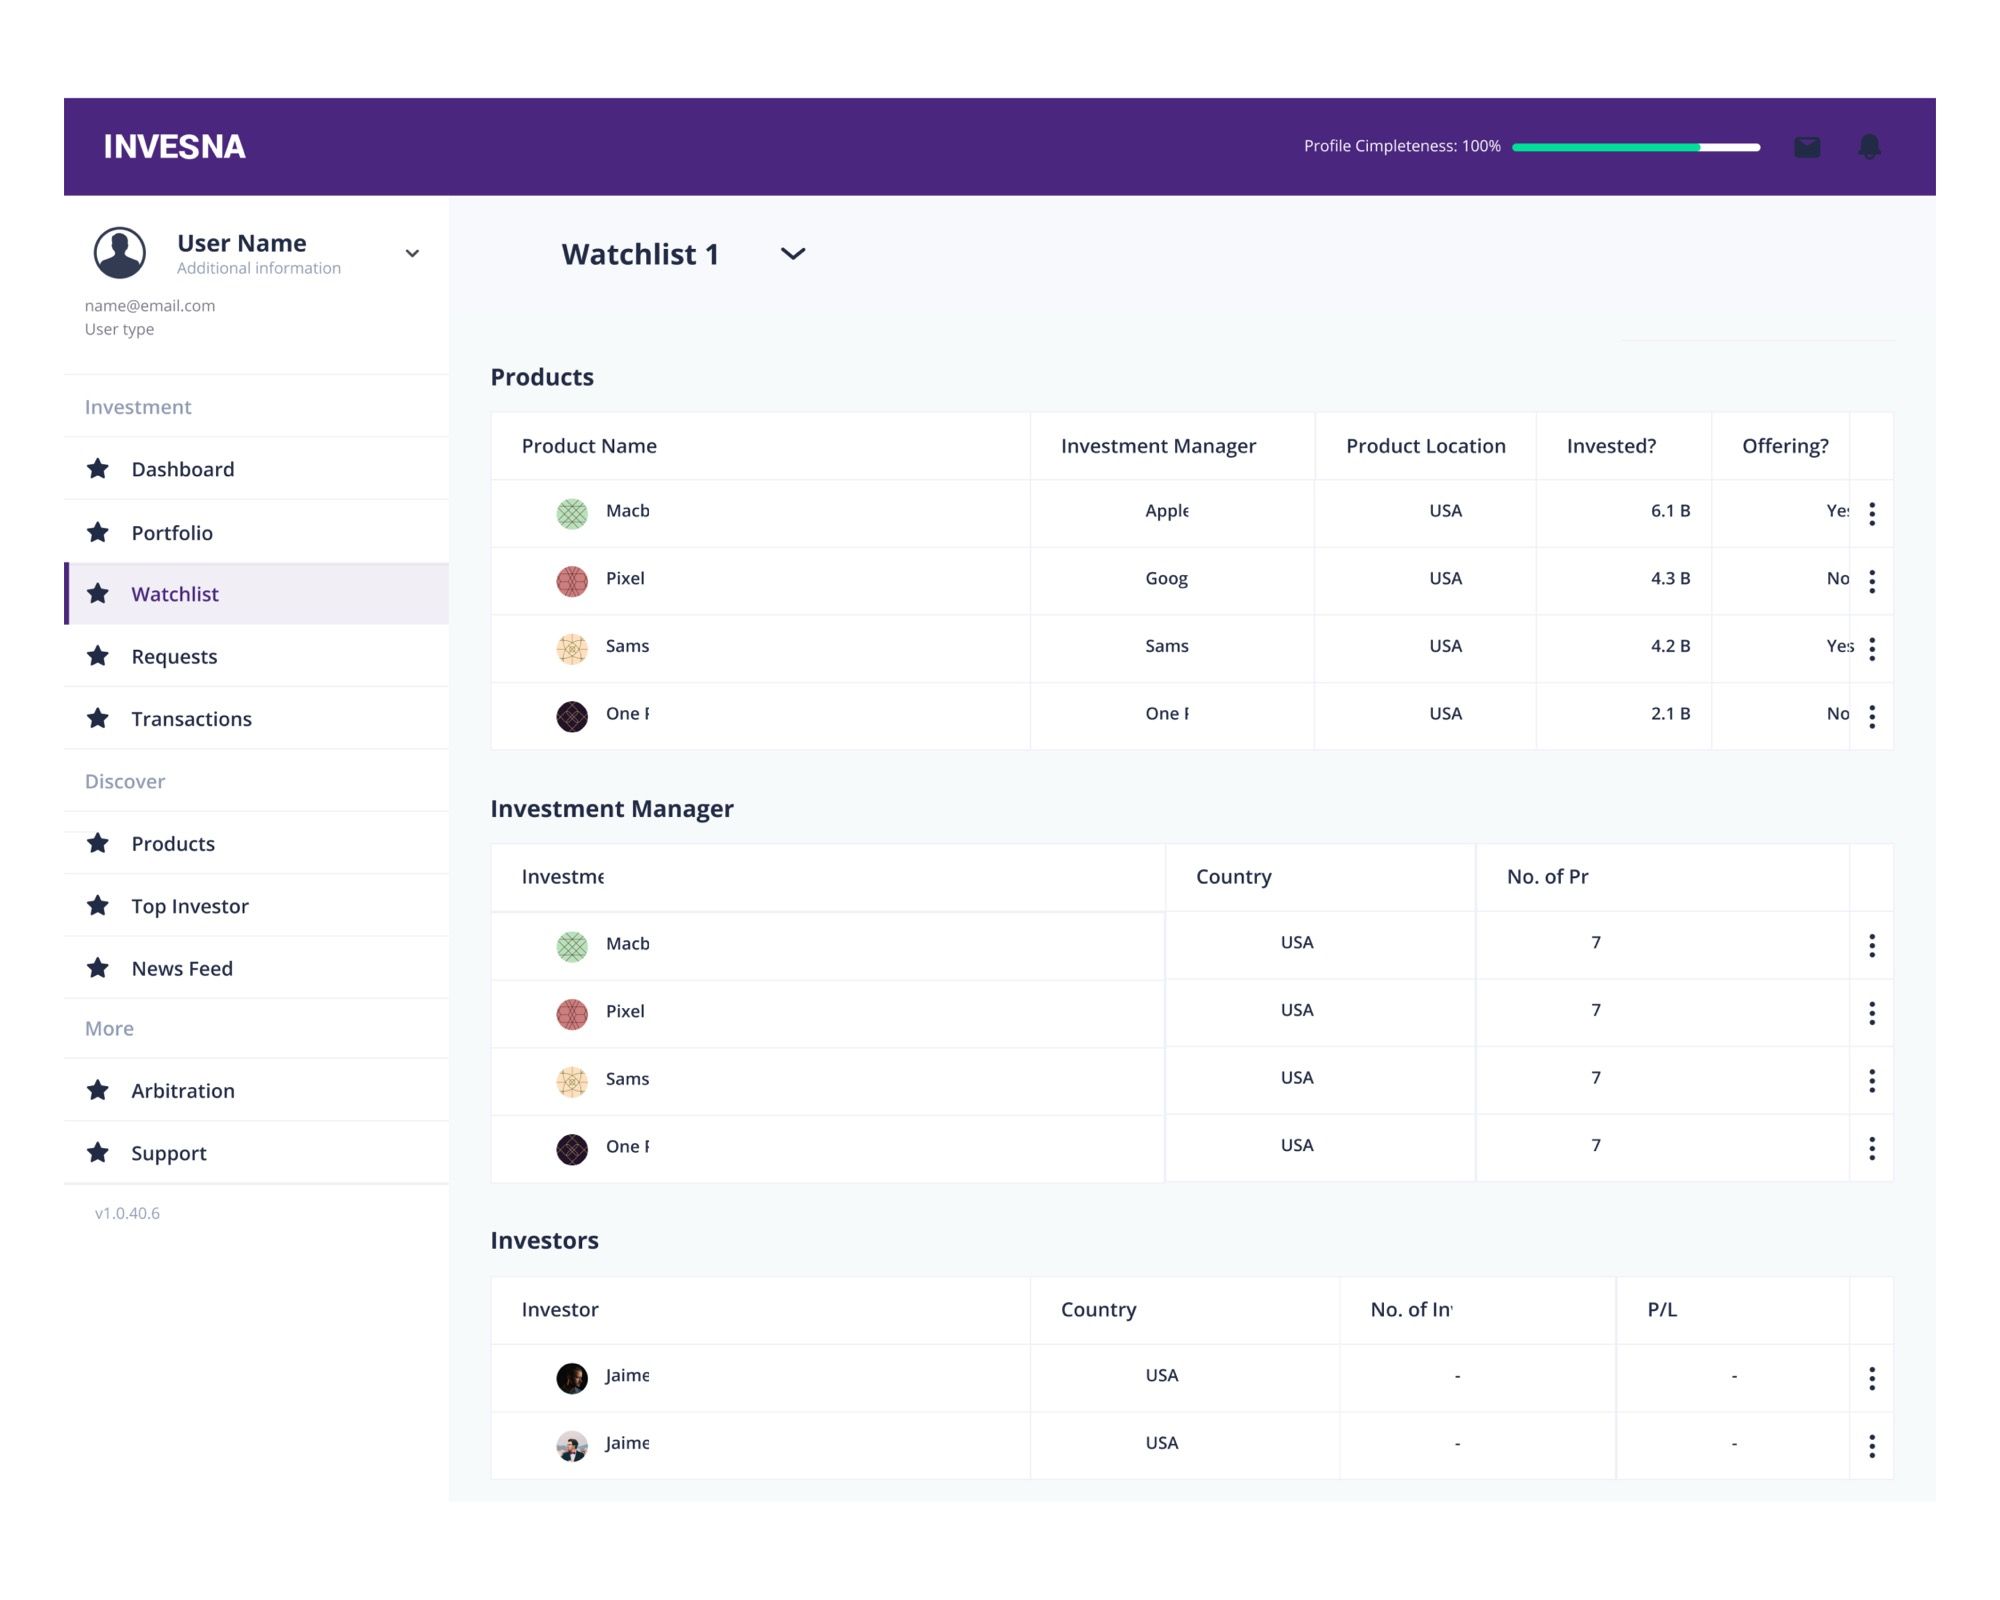Click the profile completeness progress bar
Screen dimensions: 2000x1600
click(1635, 147)
